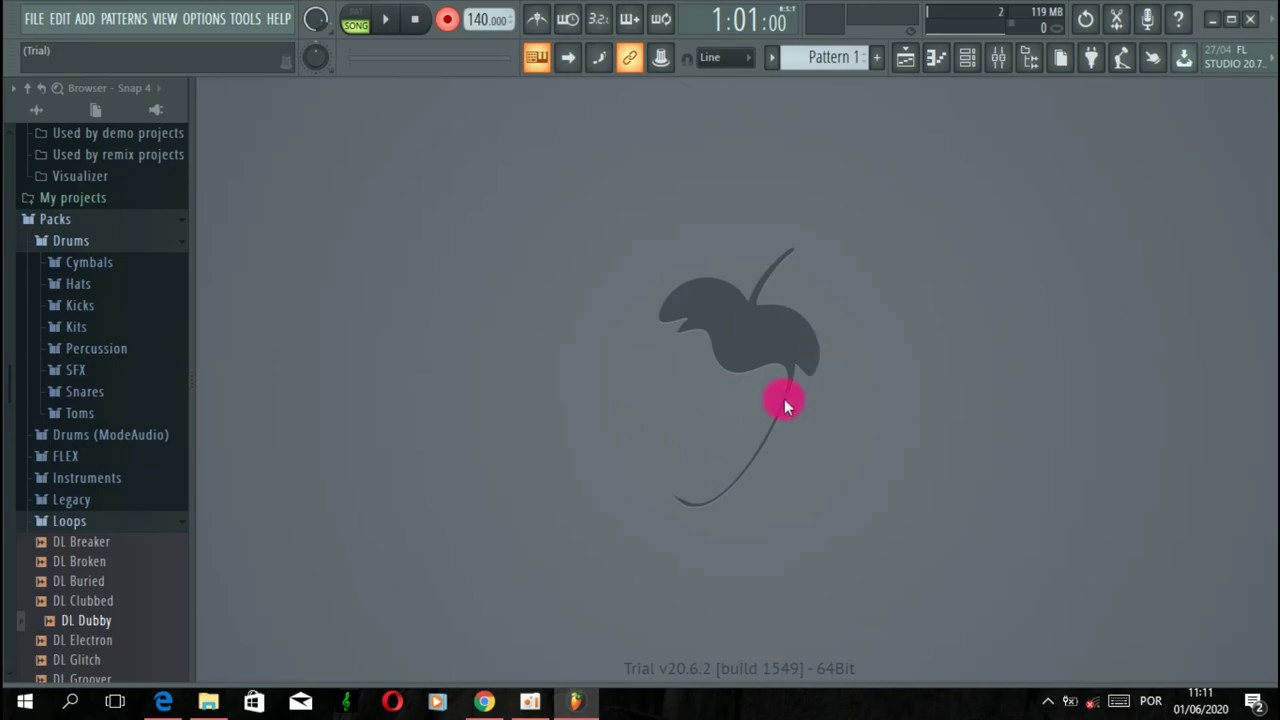Switch to browser current project files tab
The height and width of the screenshot is (720, 1280).
coord(95,110)
